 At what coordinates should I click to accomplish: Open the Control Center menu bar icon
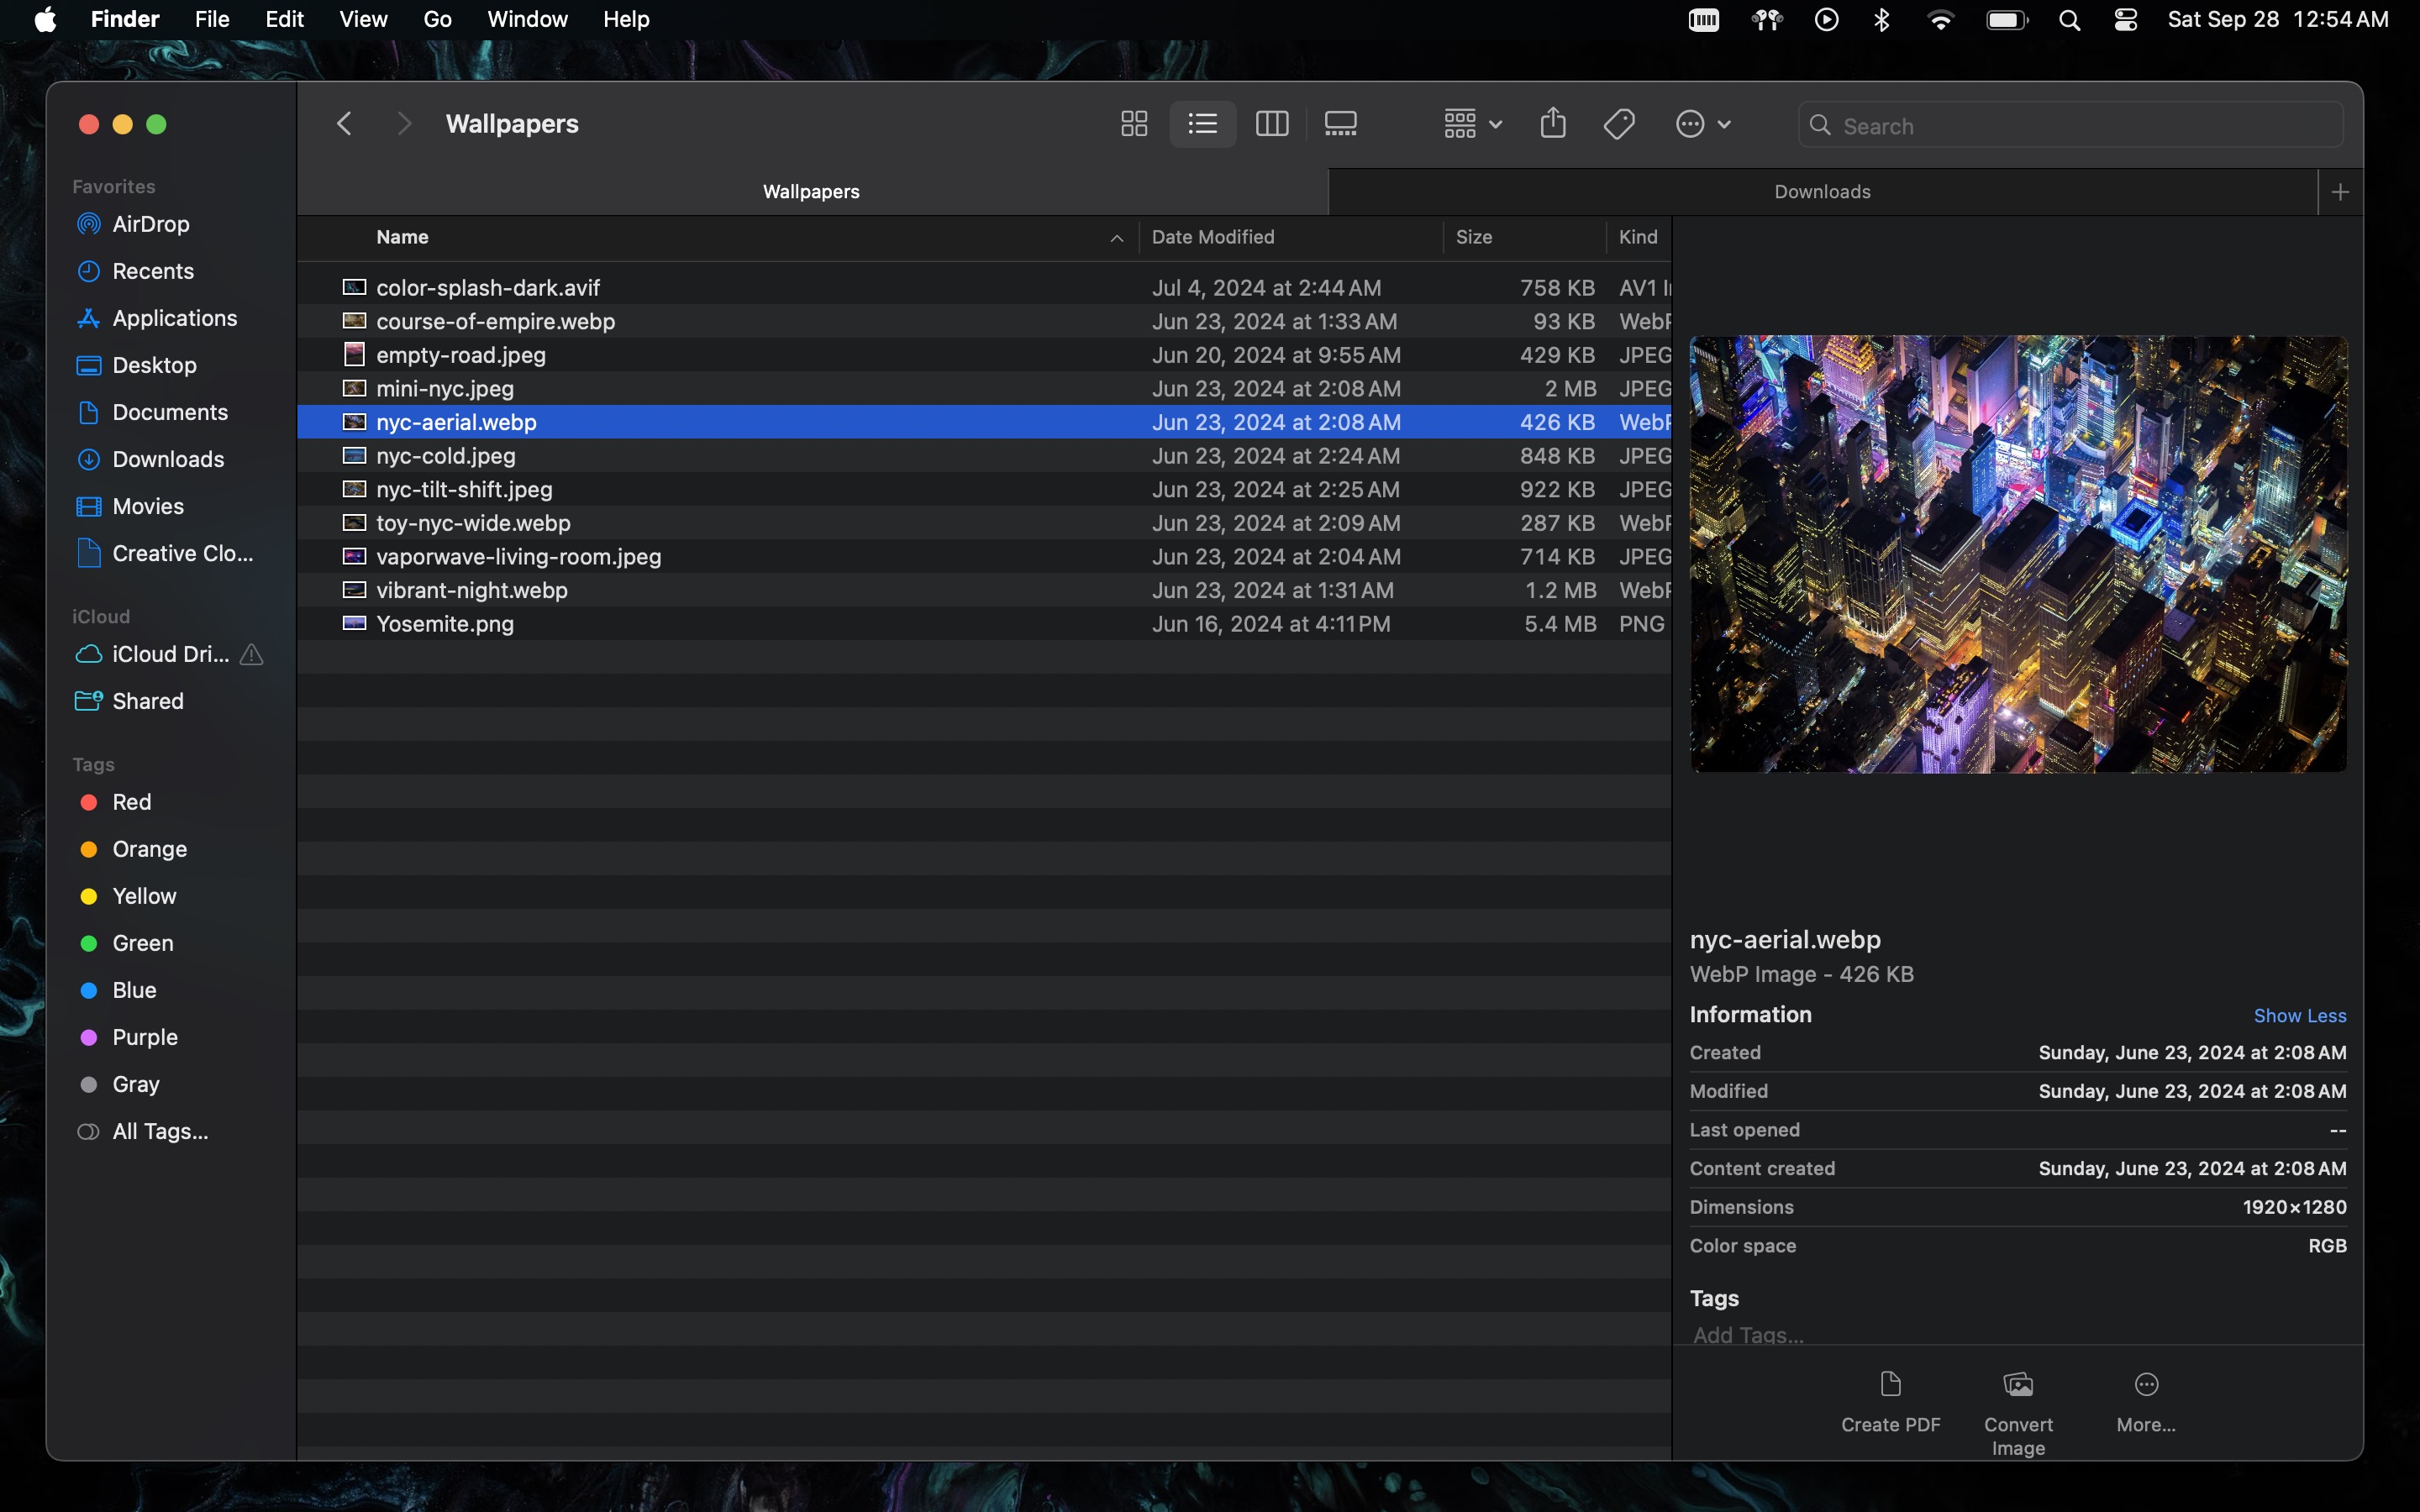click(2125, 20)
